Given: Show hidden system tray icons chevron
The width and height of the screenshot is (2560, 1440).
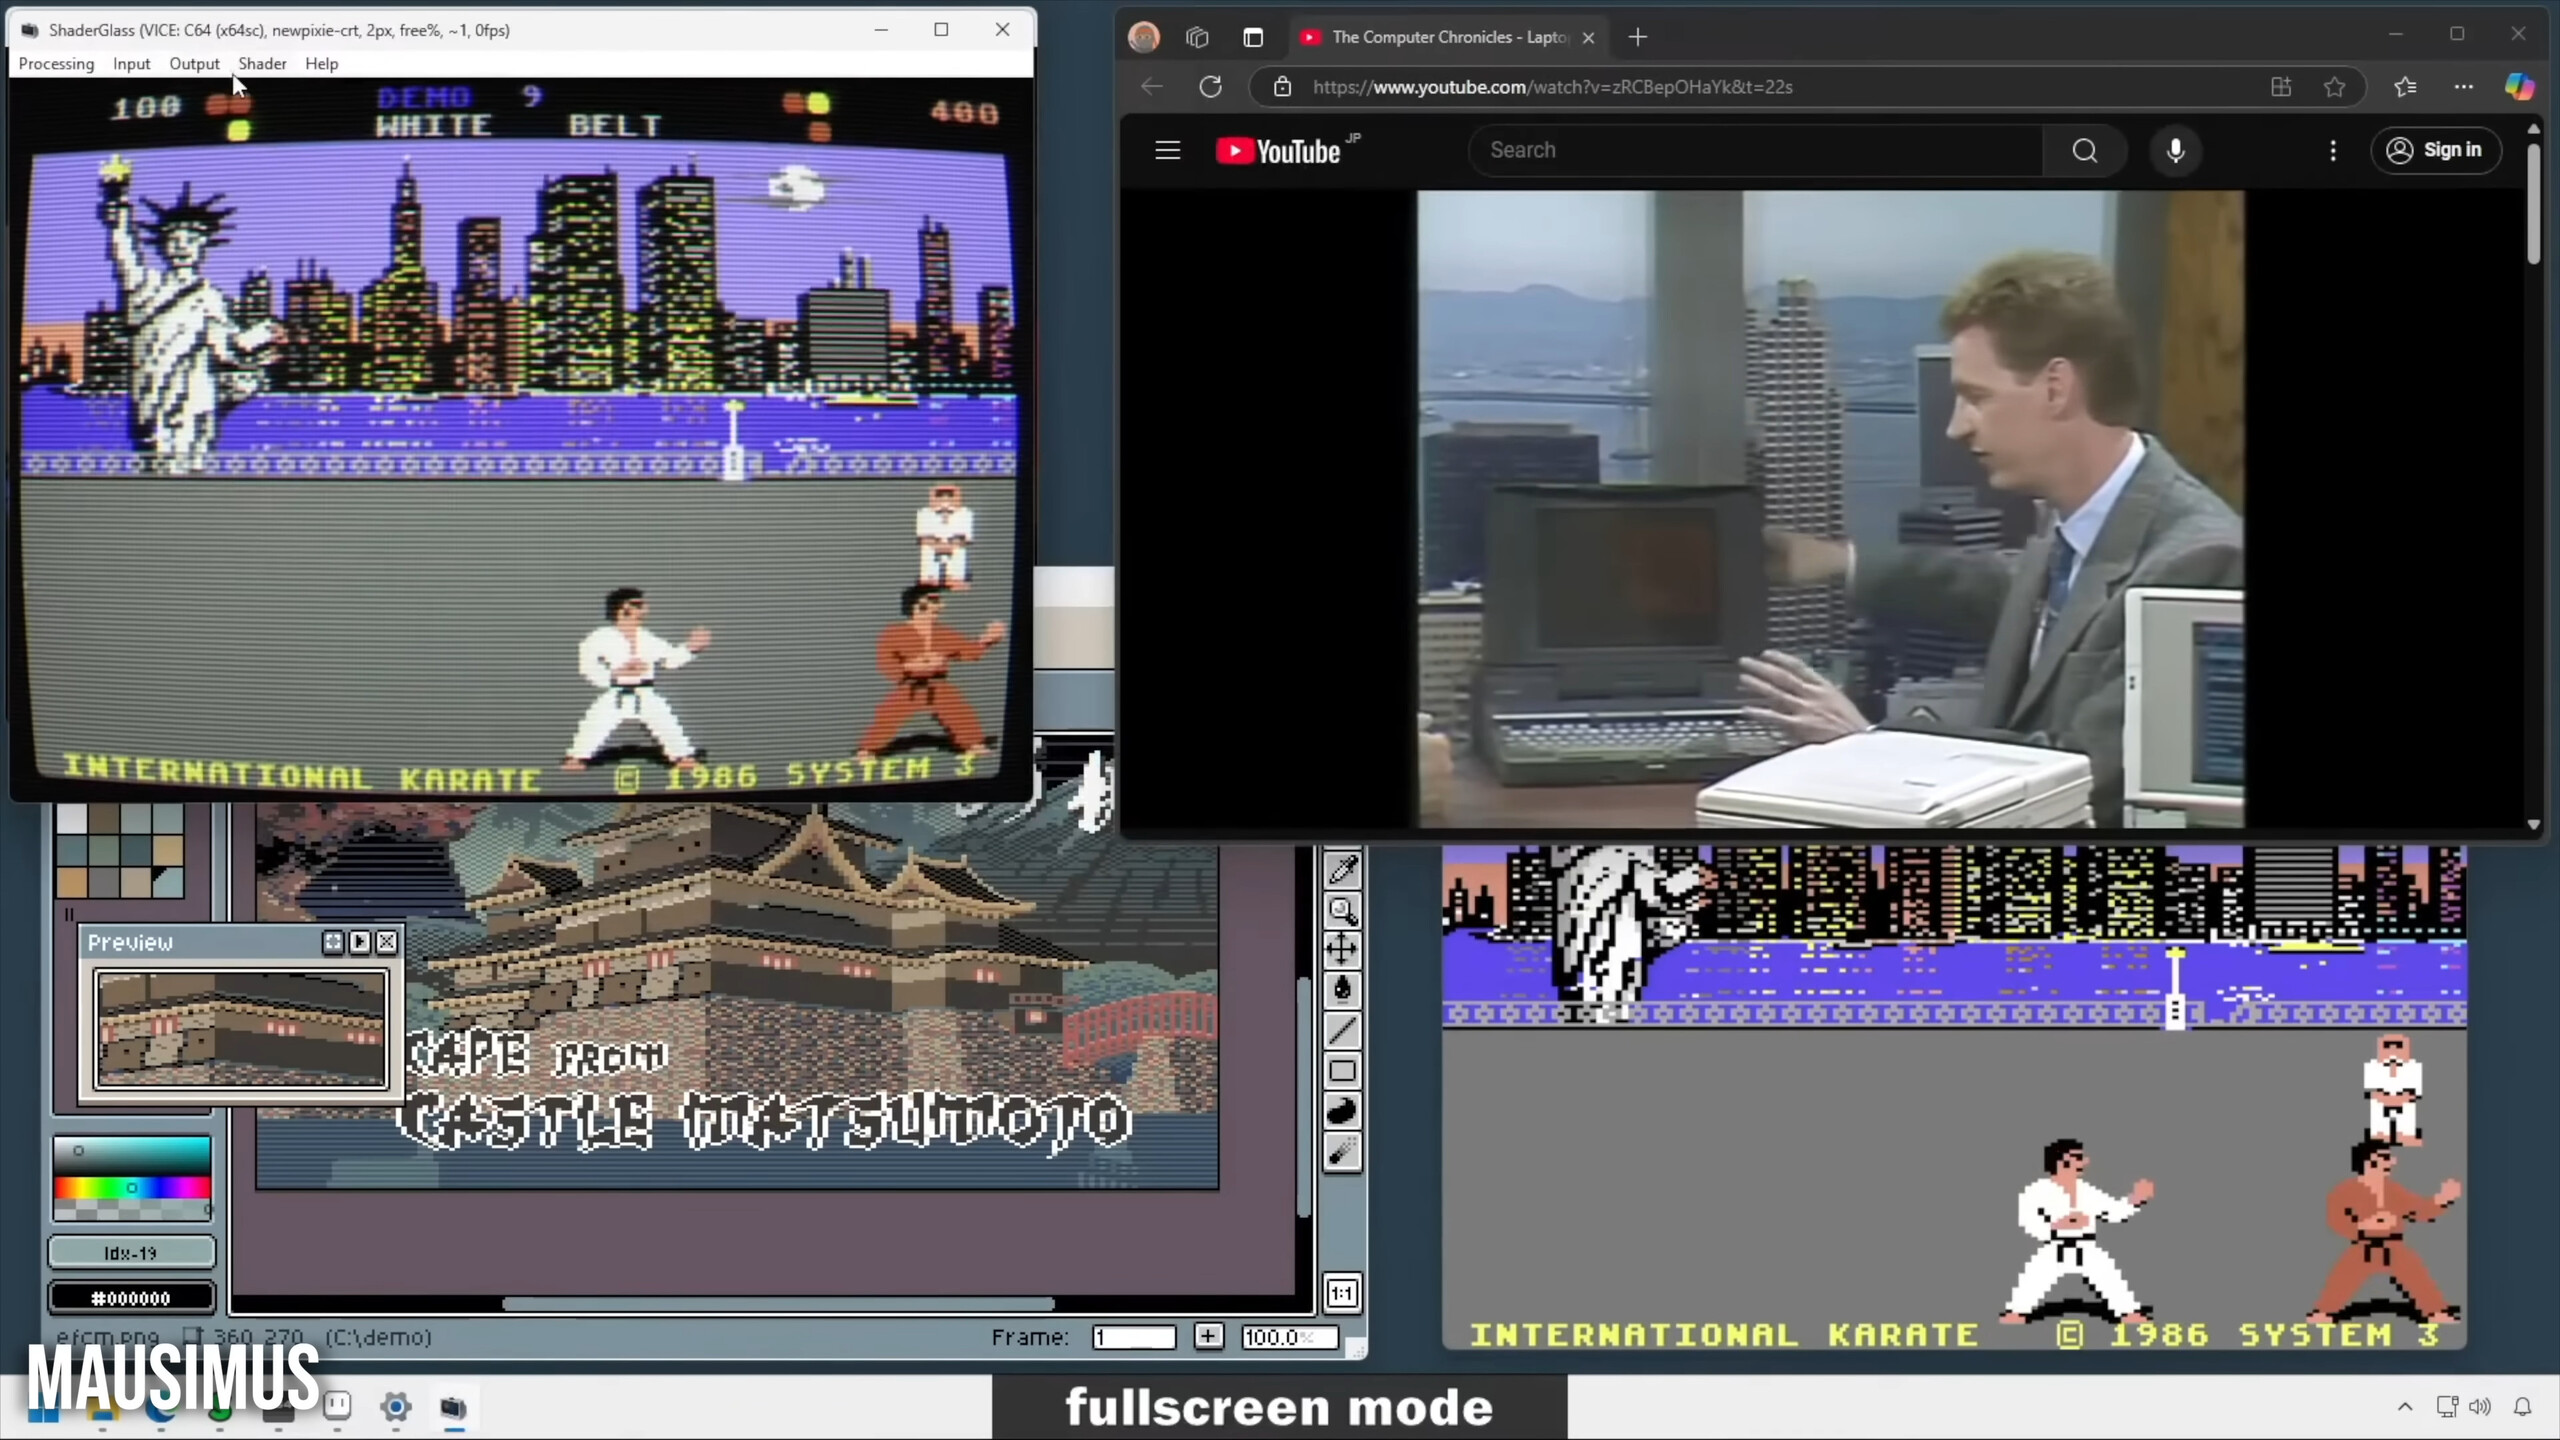Looking at the screenshot, I should point(2405,1407).
